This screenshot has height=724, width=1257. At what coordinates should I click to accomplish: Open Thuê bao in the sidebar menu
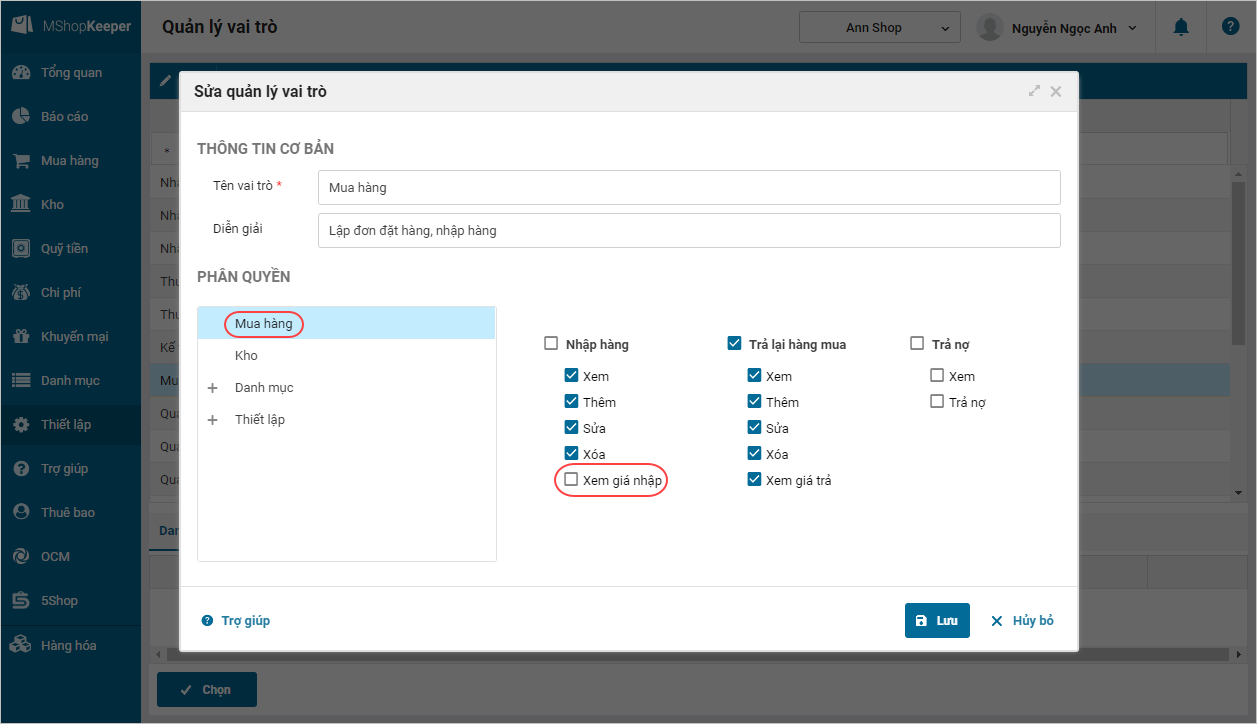pos(67,513)
